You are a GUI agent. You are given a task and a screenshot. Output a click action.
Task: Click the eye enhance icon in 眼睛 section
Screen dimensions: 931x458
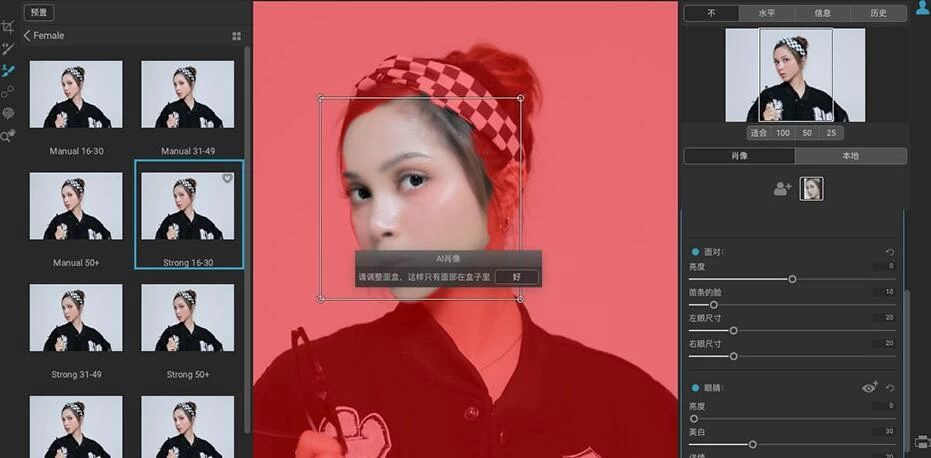pyautogui.click(x=869, y=387)
